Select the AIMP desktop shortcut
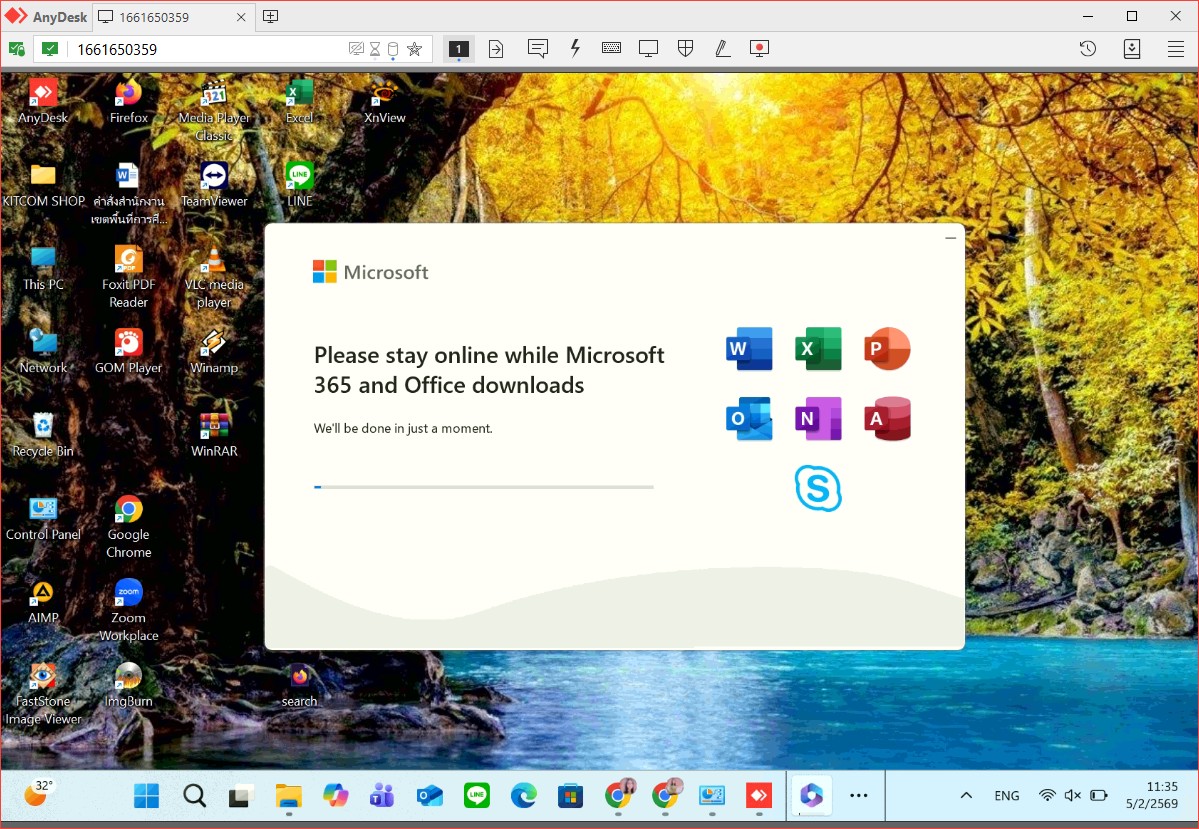1199x829 pixels. click(43, 602)
